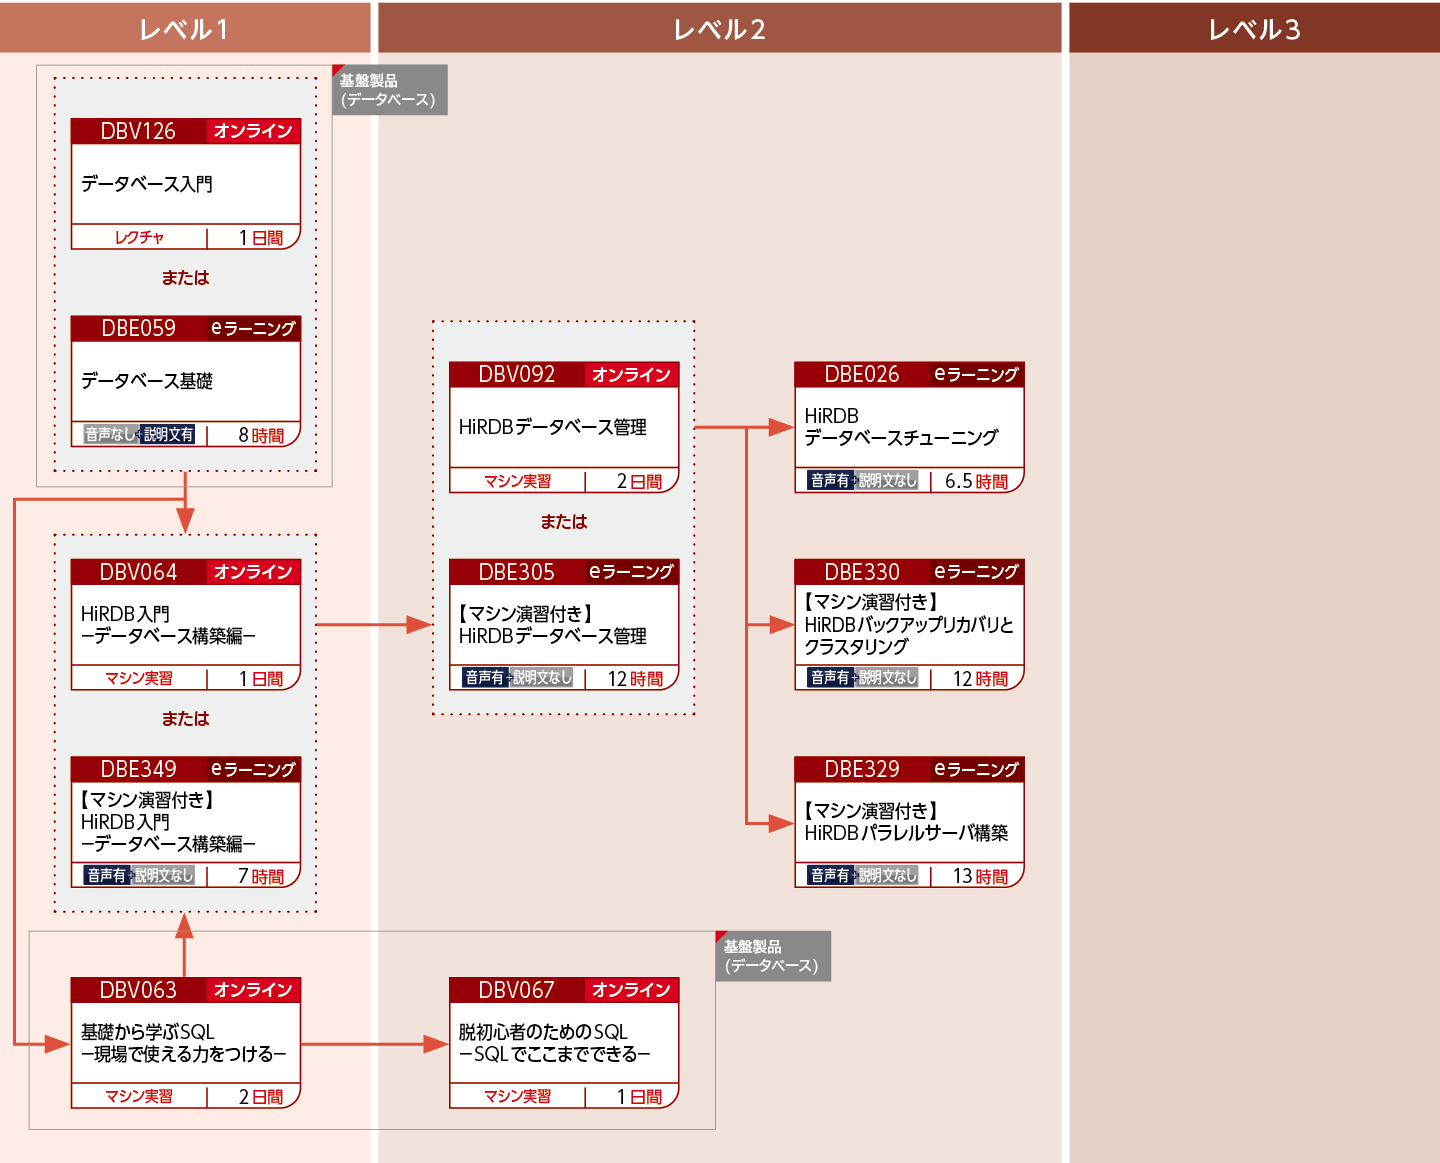
Task: Click the 12時間 duration on DBE305
Action: [635, 678]
